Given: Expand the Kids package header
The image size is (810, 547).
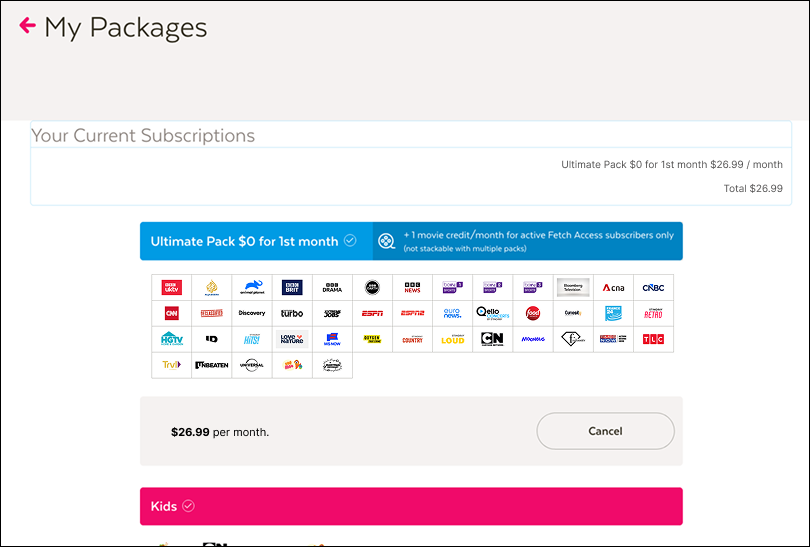Looking at the screenshot, I should point(411,506).
